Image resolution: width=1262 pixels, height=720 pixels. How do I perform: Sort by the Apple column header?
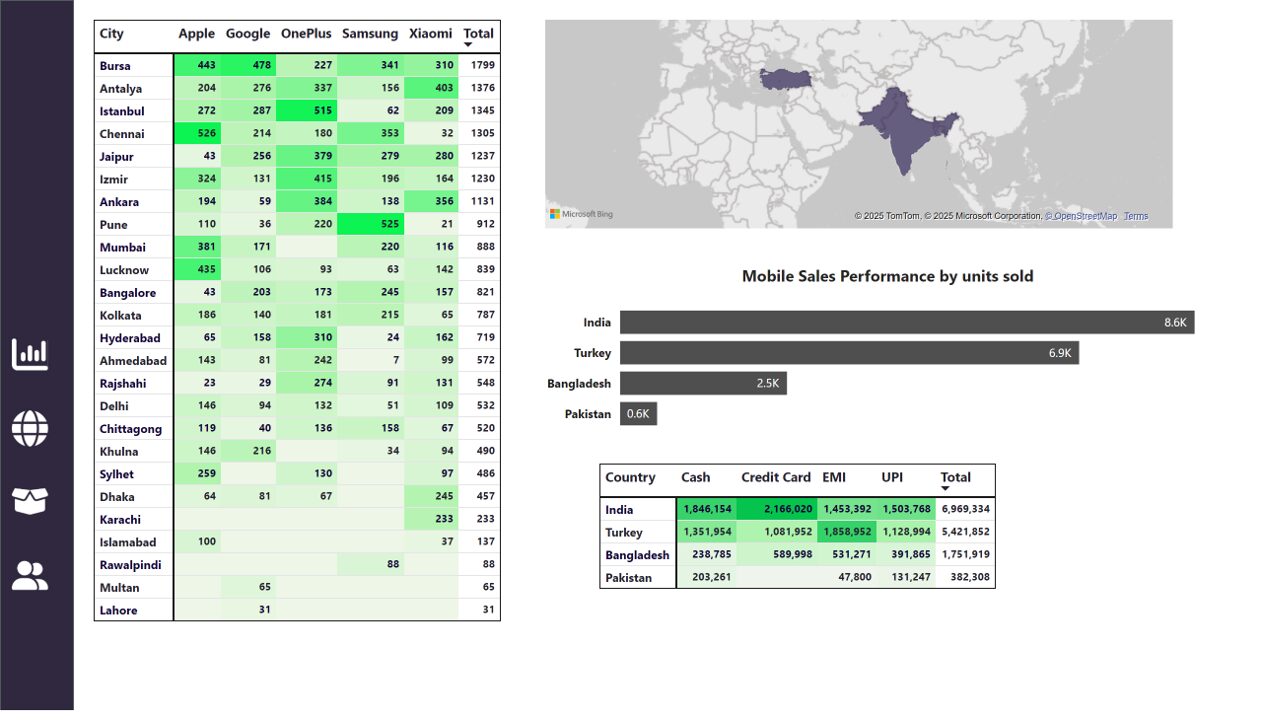[x=197, y=34]
